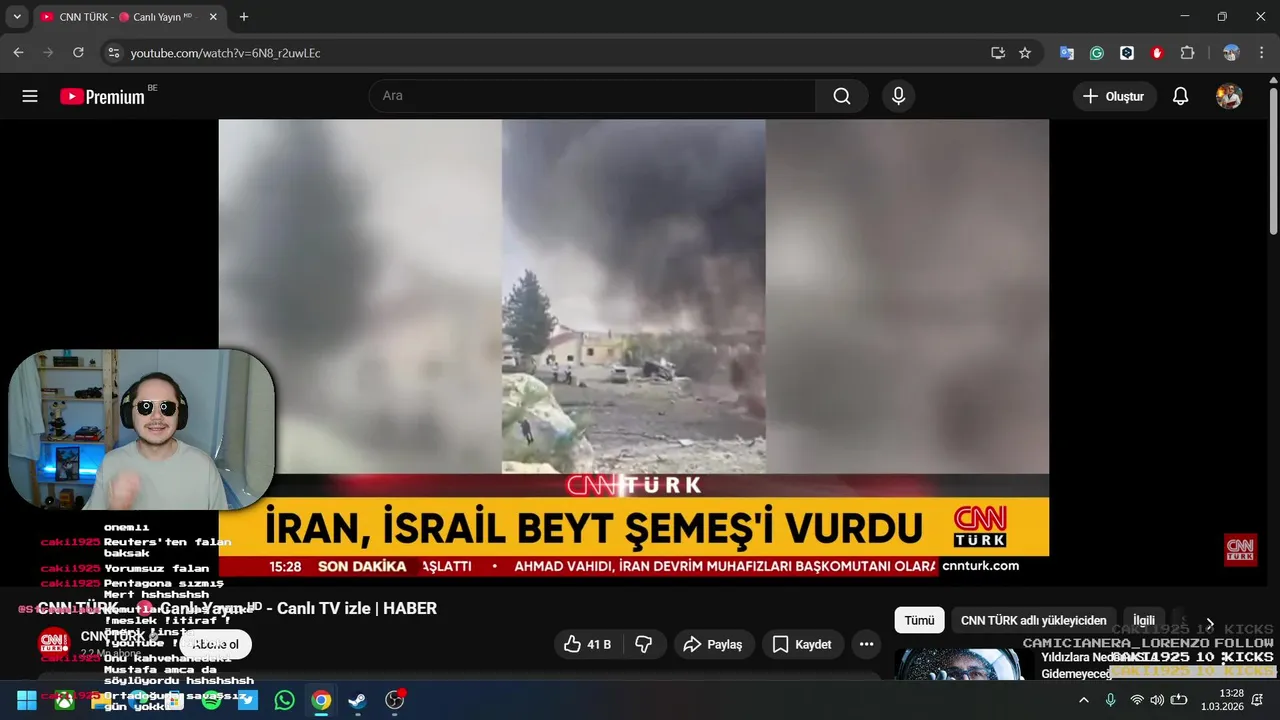The image size is (1280, 720).
Task: Open YouTube notifications bell
Action: click(x=1181, y=96)
